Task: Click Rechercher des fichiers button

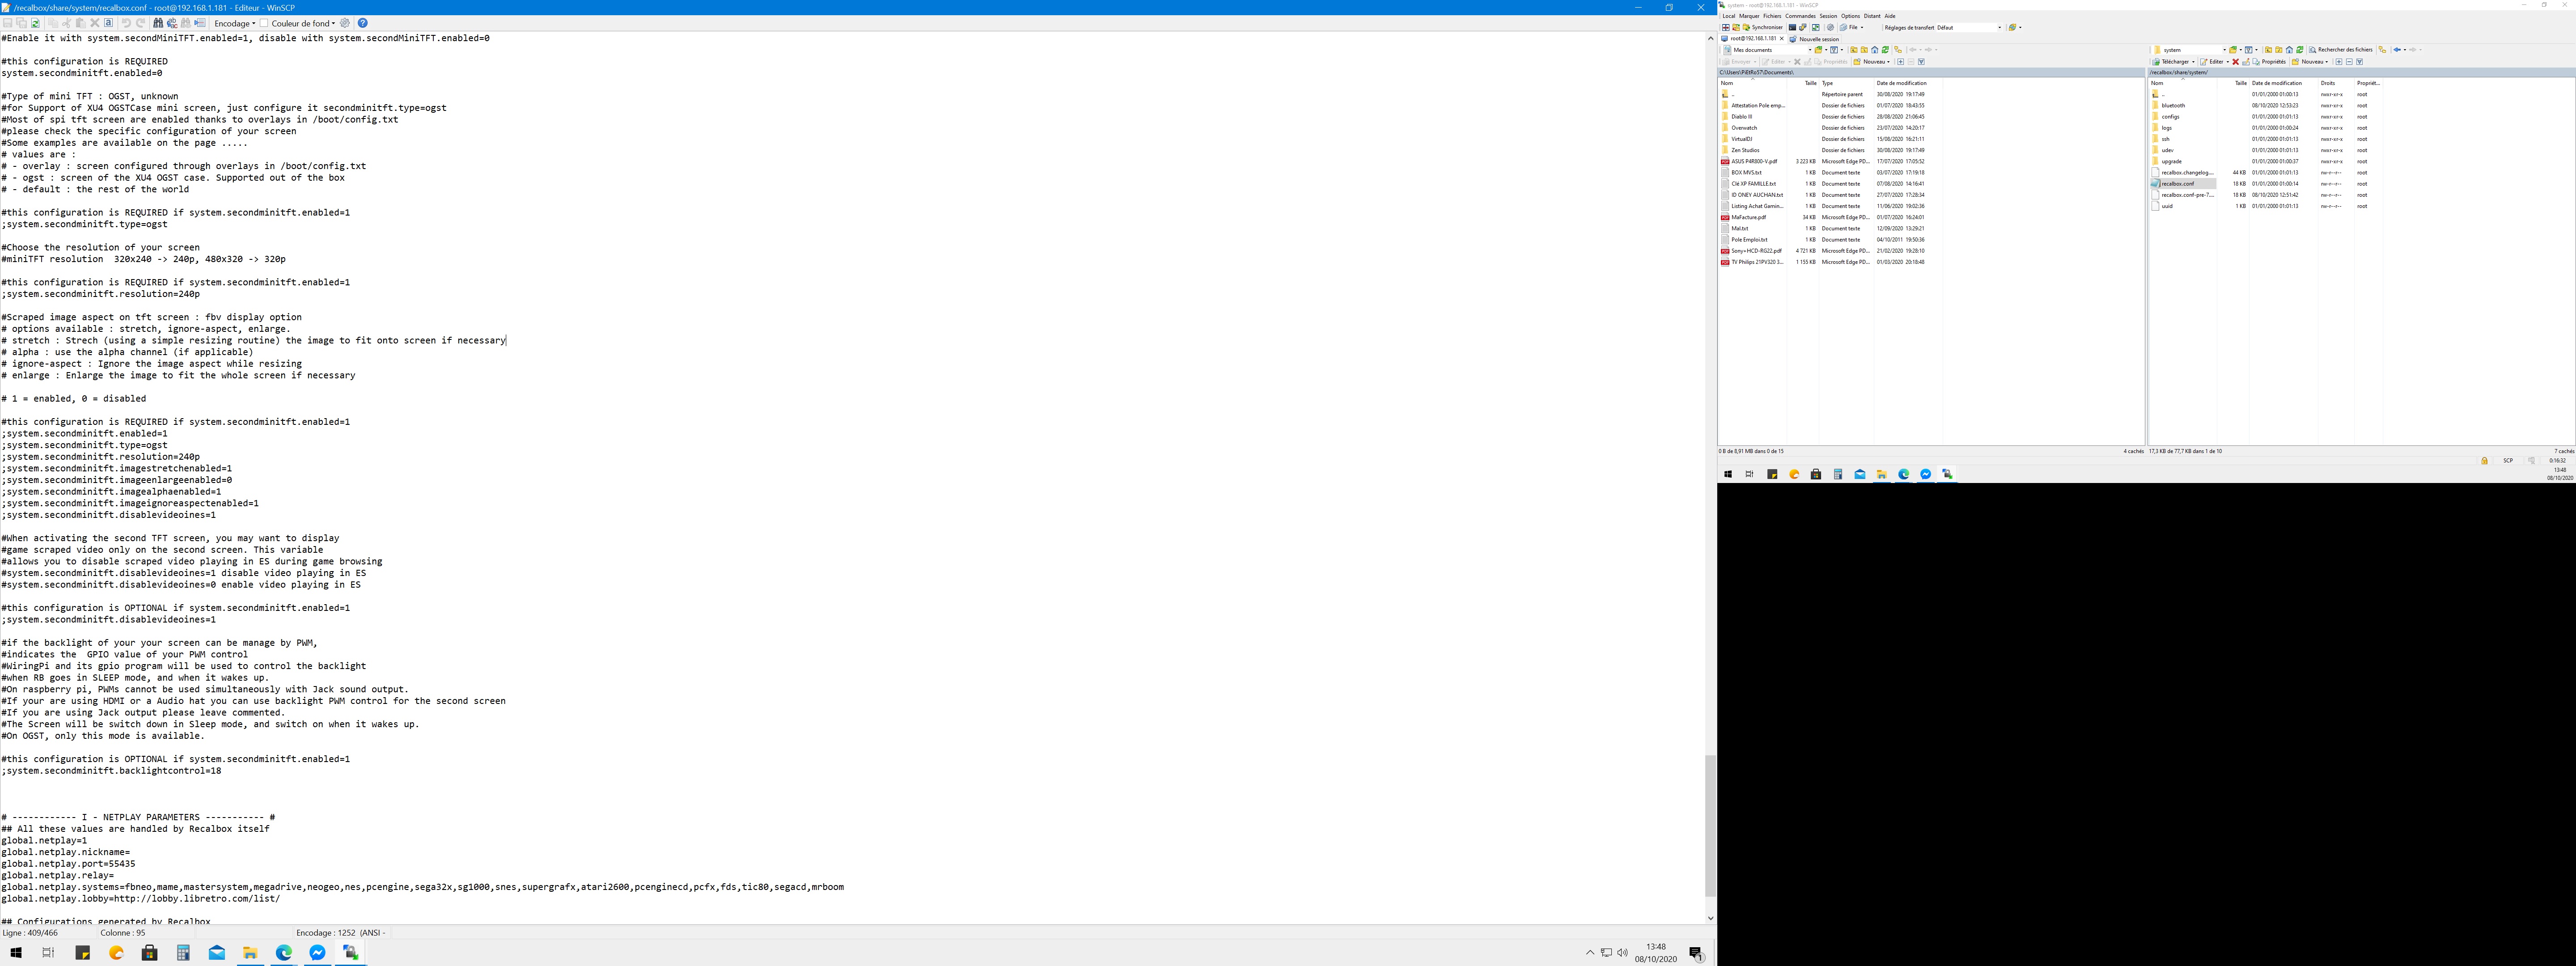Action: (x=2341, y=50)
